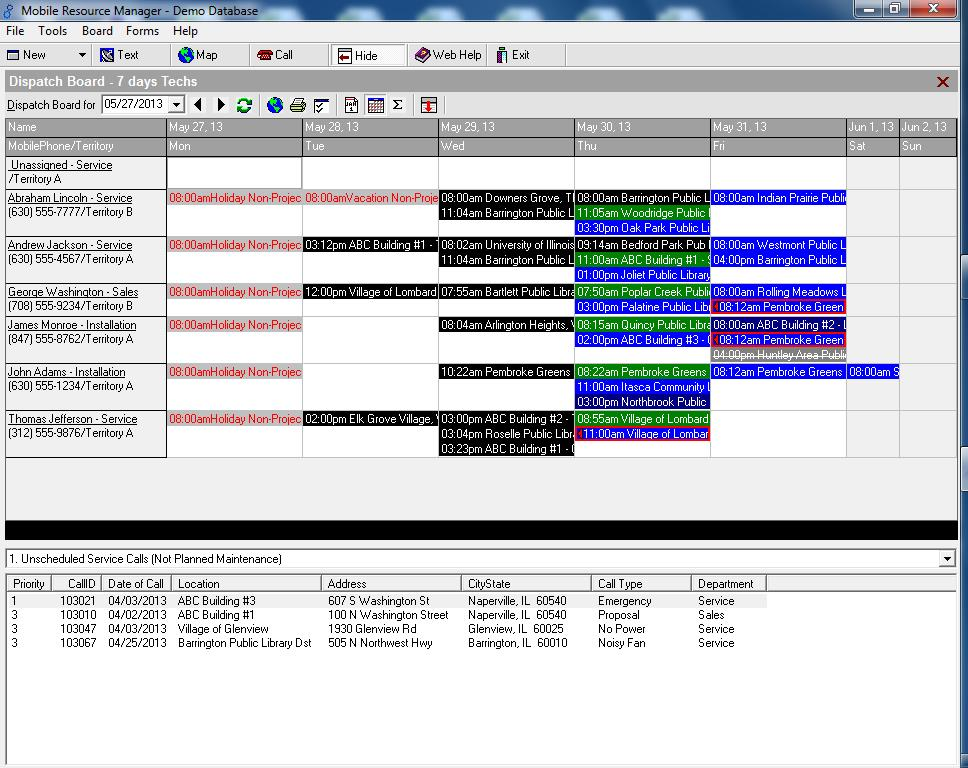Open the summary (sigma) view
Viewport: 968px width, 768px height.
tap(398, 105)
